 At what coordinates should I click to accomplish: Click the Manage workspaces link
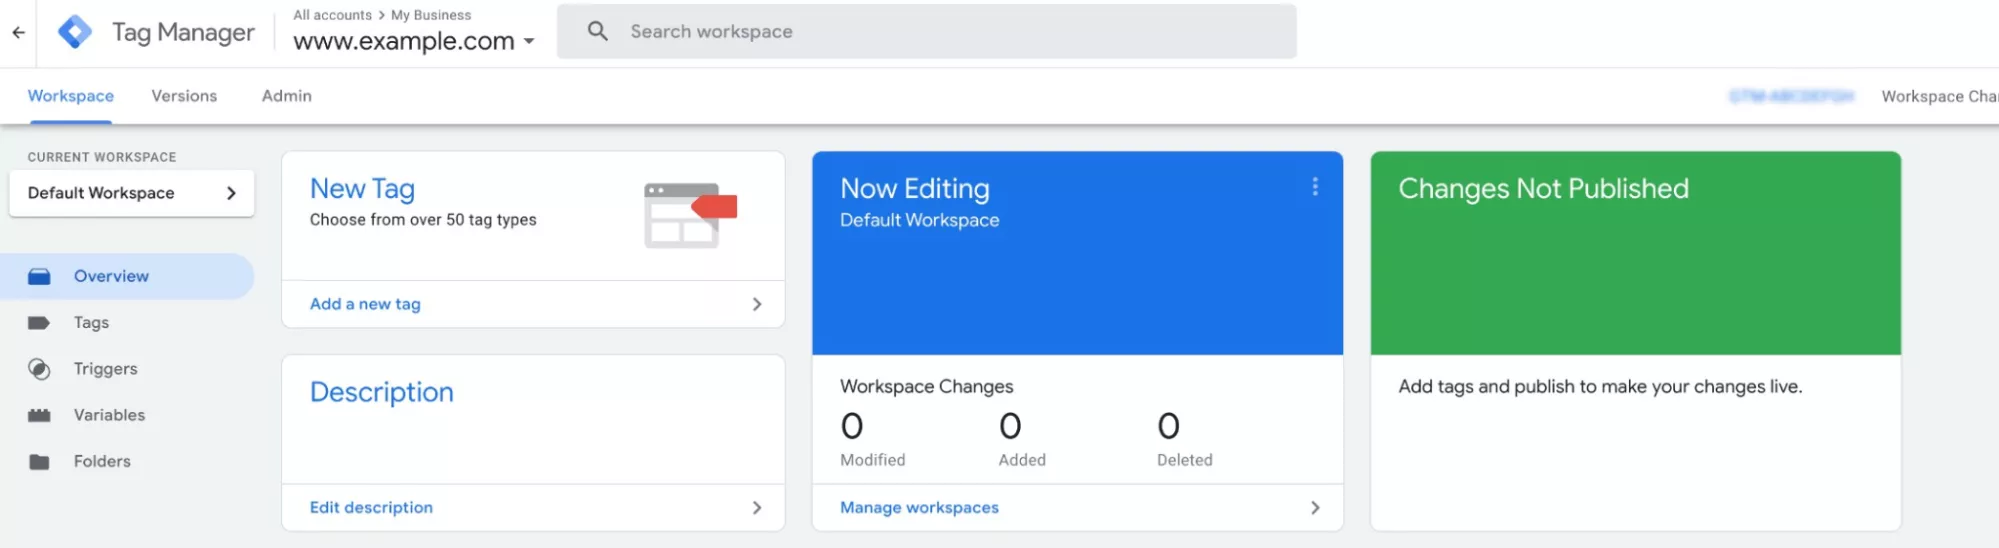pos(919,508)
